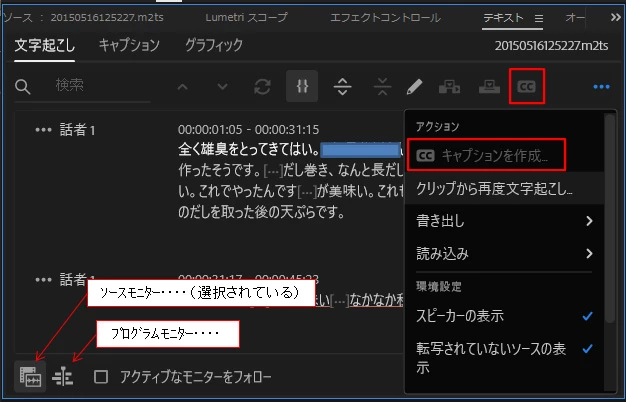Switch to グラフィック tab
This screenshot has height=402, width=626.
point(214,45)
